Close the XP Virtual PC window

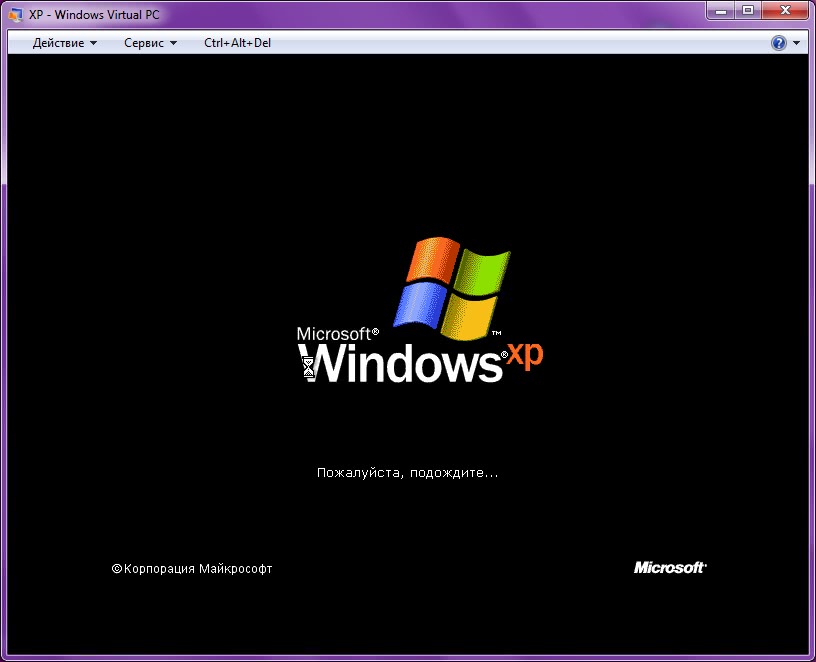785,10
